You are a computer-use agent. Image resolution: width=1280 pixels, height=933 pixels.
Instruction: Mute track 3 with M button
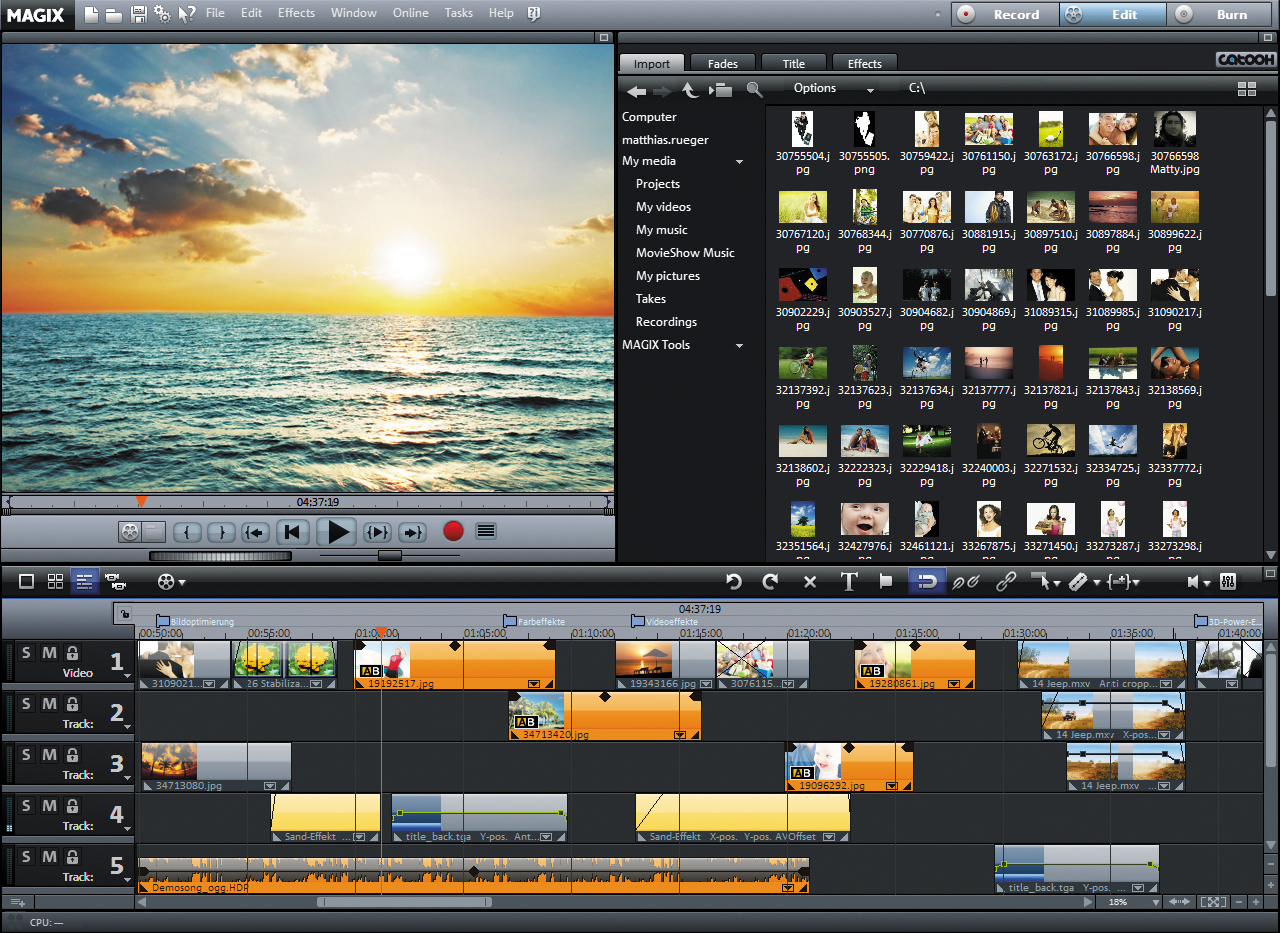(x=49, y=755)
